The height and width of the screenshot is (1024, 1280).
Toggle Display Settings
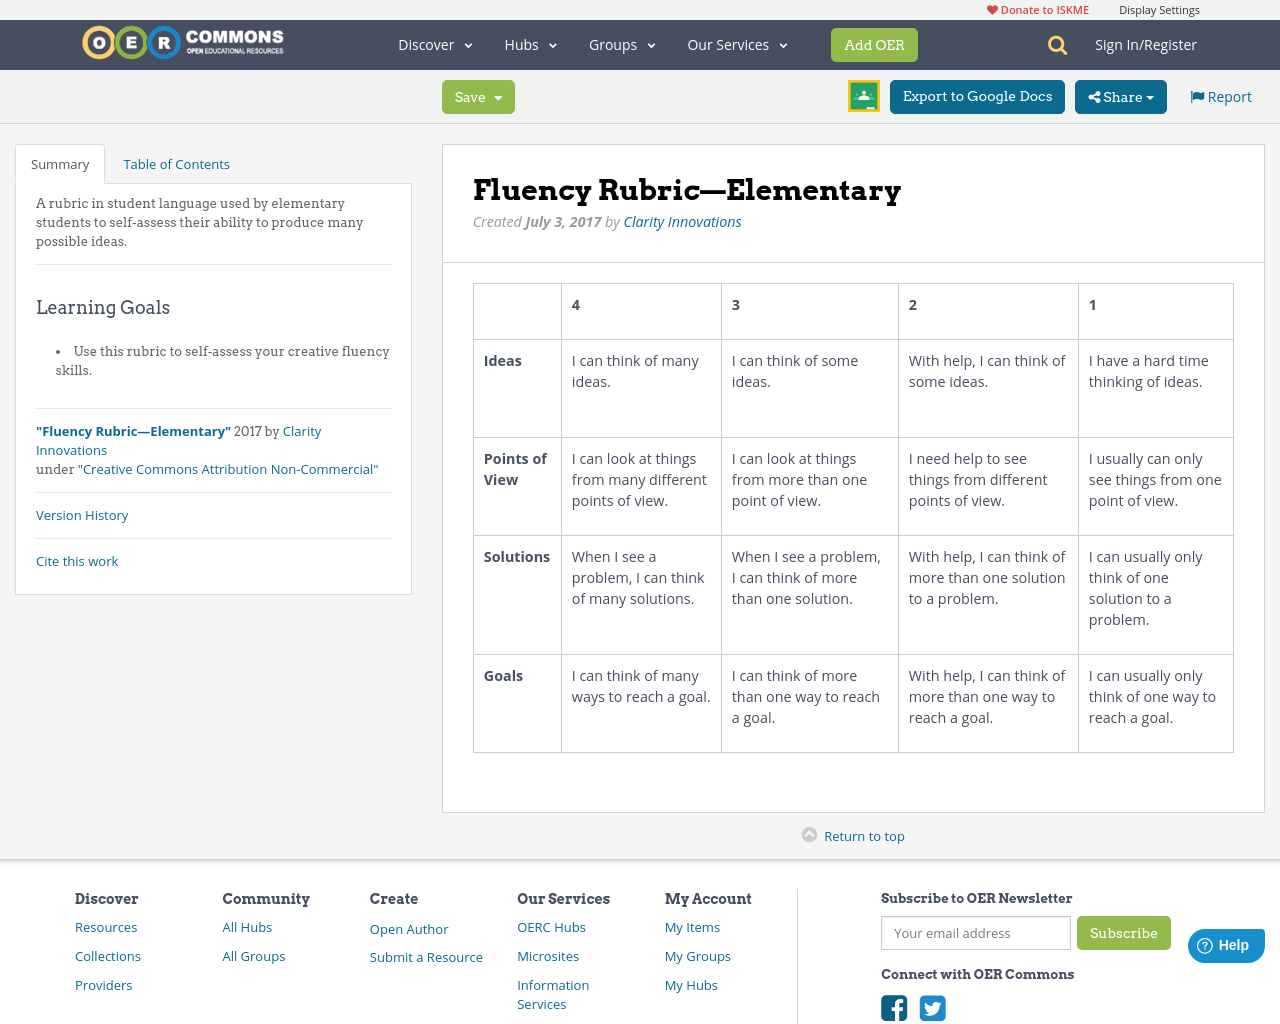pos(1159,9)
